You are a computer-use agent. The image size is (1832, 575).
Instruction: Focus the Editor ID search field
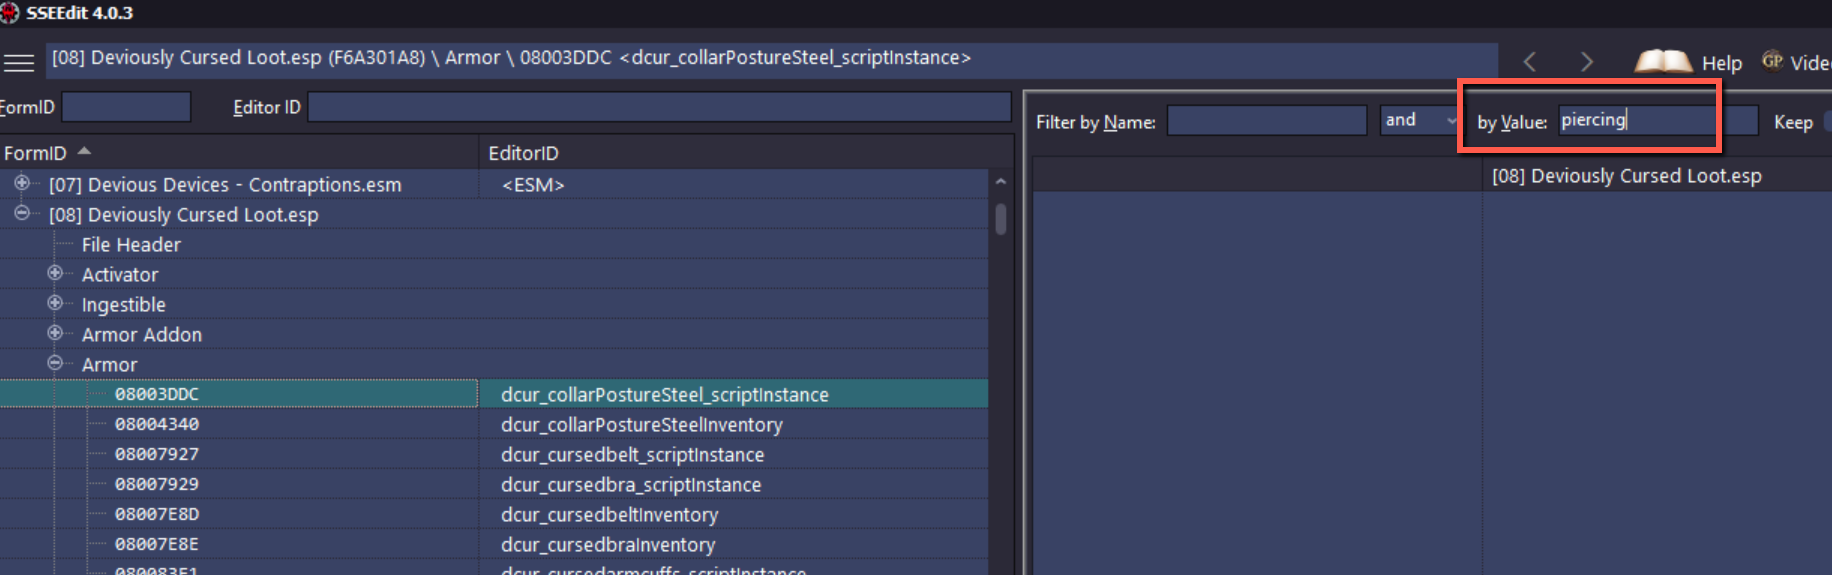click(659, 107)
